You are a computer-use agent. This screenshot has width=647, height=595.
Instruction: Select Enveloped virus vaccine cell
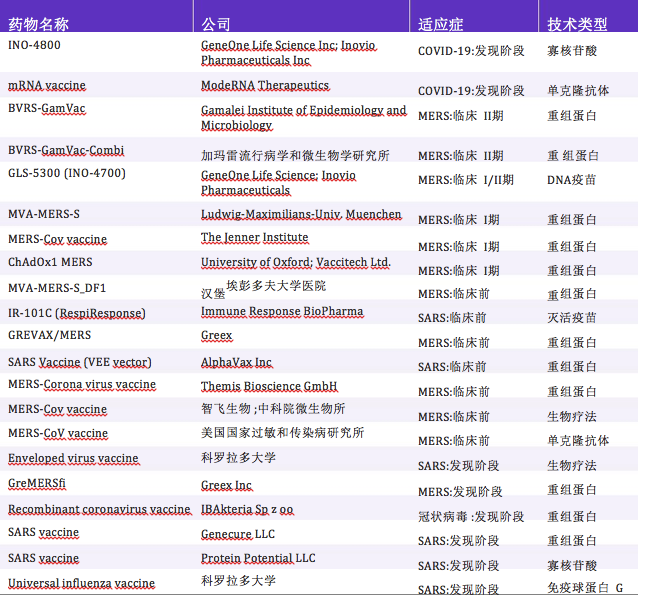click(73, 458)
